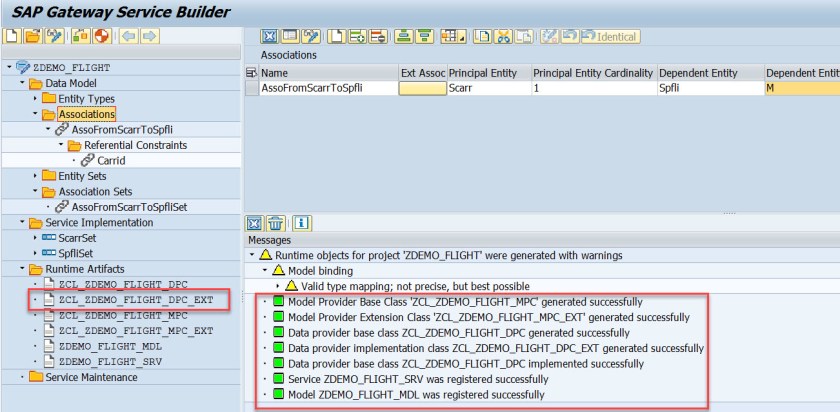
Task: Toggle Display/Change icon in Associations grid toolbar
Action: [x=311, y=36]
